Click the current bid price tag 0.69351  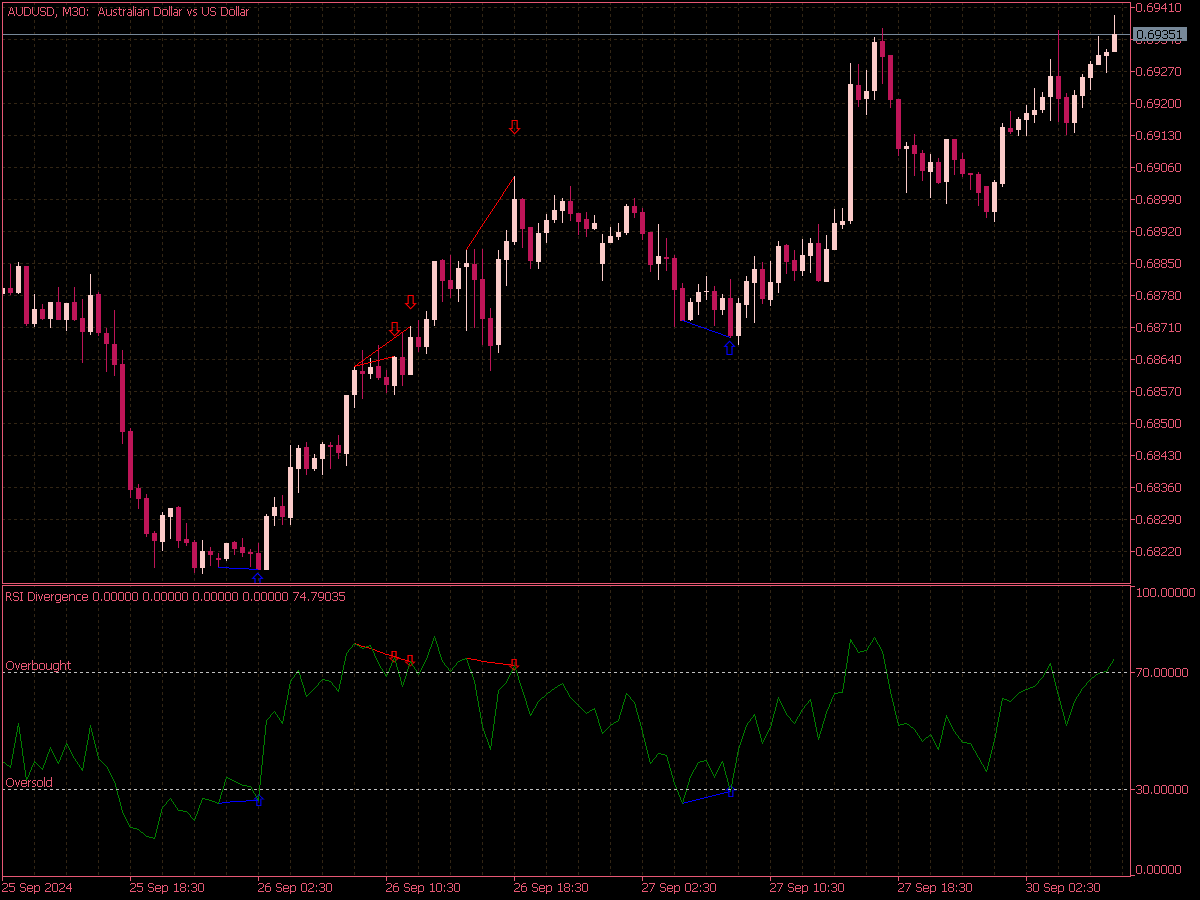point(1158,33)
